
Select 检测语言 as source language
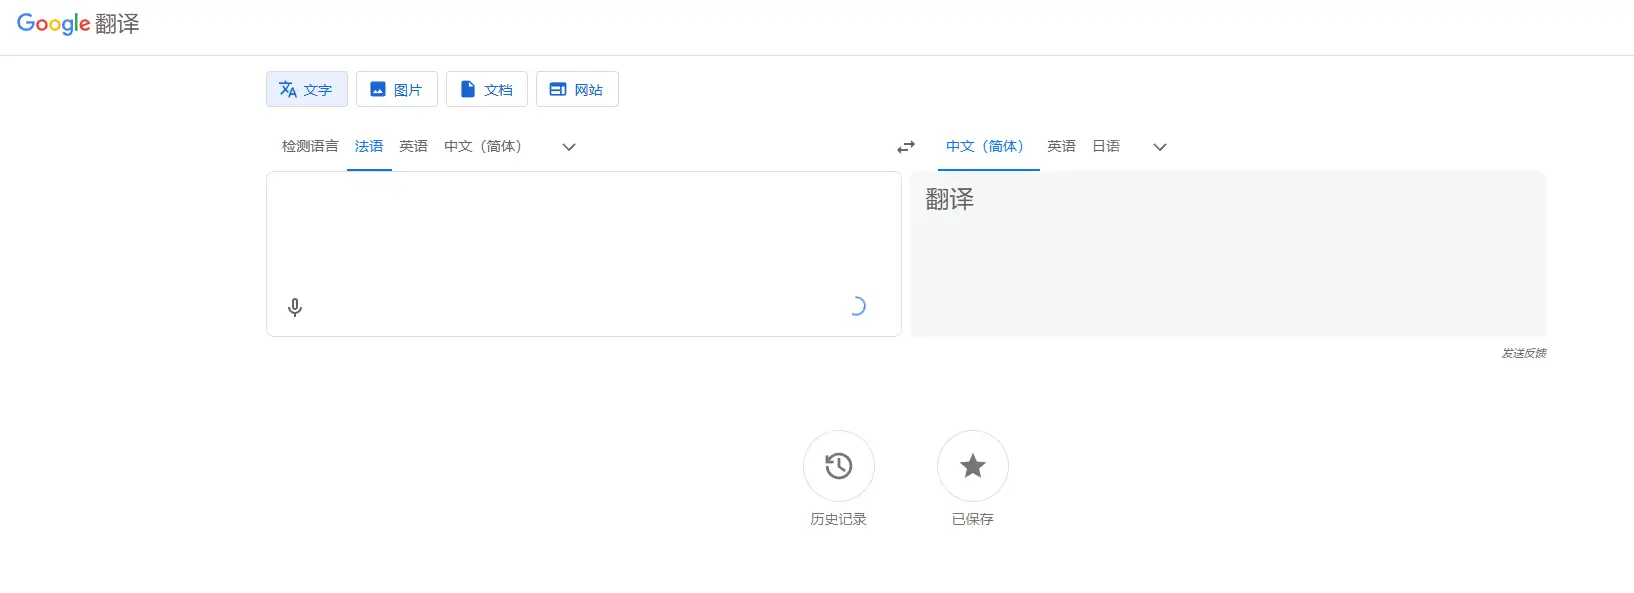pyautogui.click(x=310, y=146)
